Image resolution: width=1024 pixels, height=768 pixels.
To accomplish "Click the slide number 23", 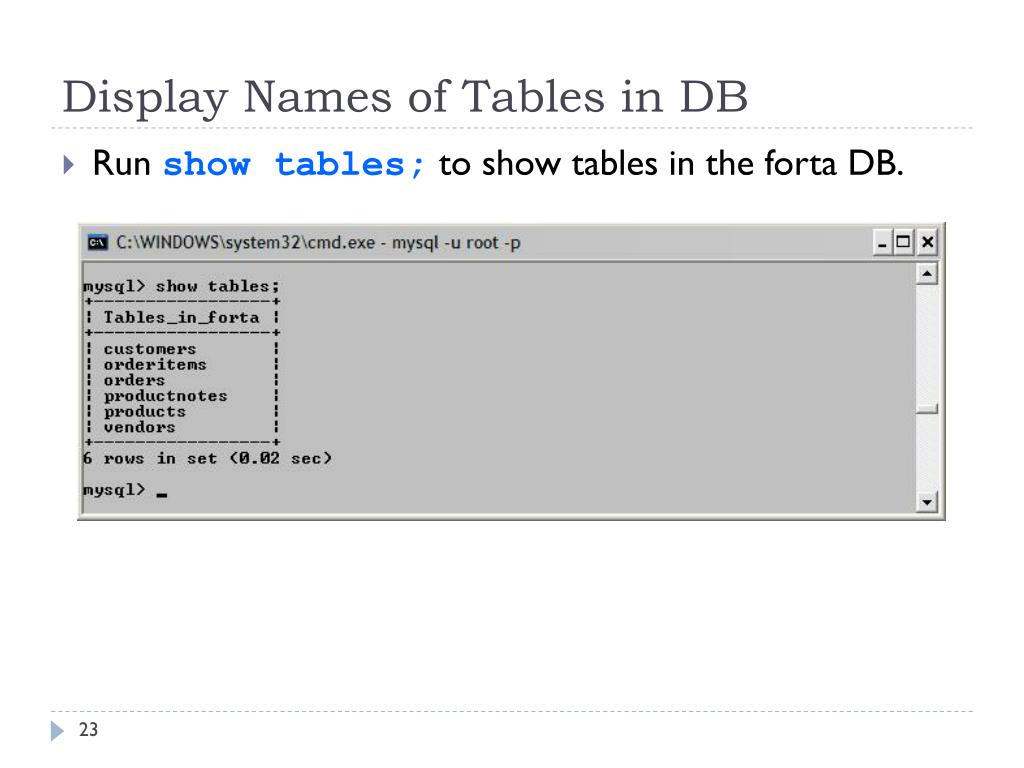I will (x=88, y=729).
